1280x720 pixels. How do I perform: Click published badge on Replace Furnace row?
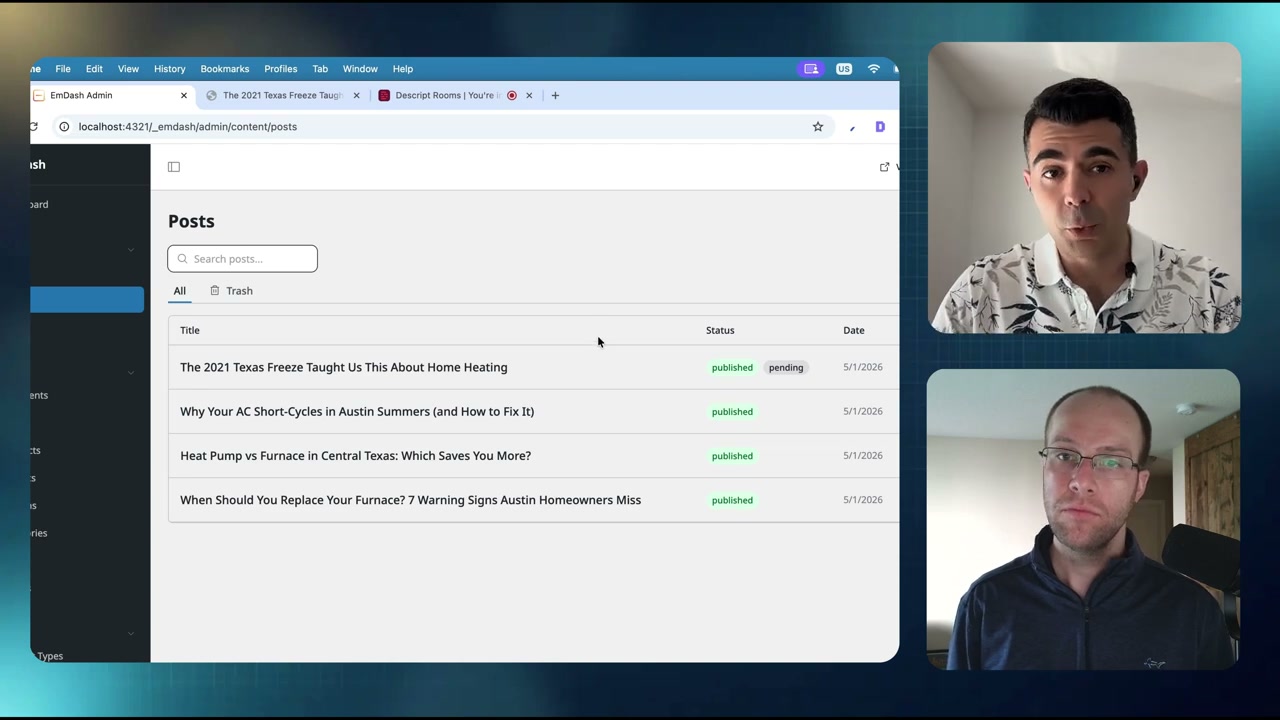[x=732, y=500]
